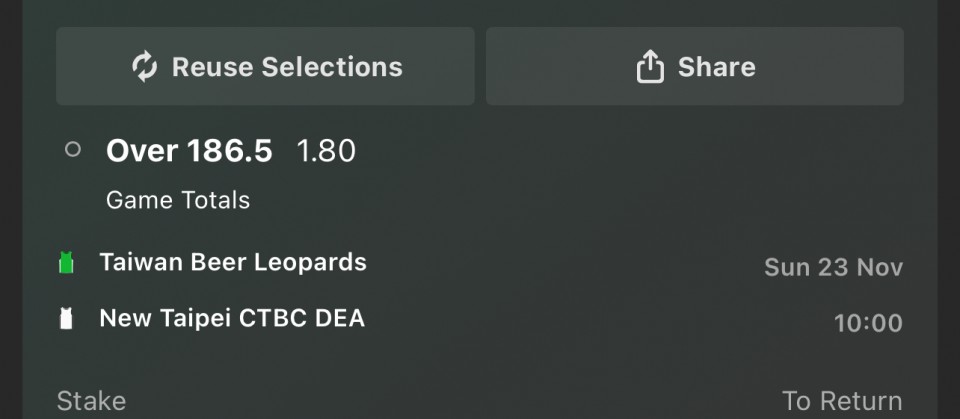The width and height of the screenshot is (960, 419).
Task: Click the dark strip above the buttons
Action: (x=480, y=10)
